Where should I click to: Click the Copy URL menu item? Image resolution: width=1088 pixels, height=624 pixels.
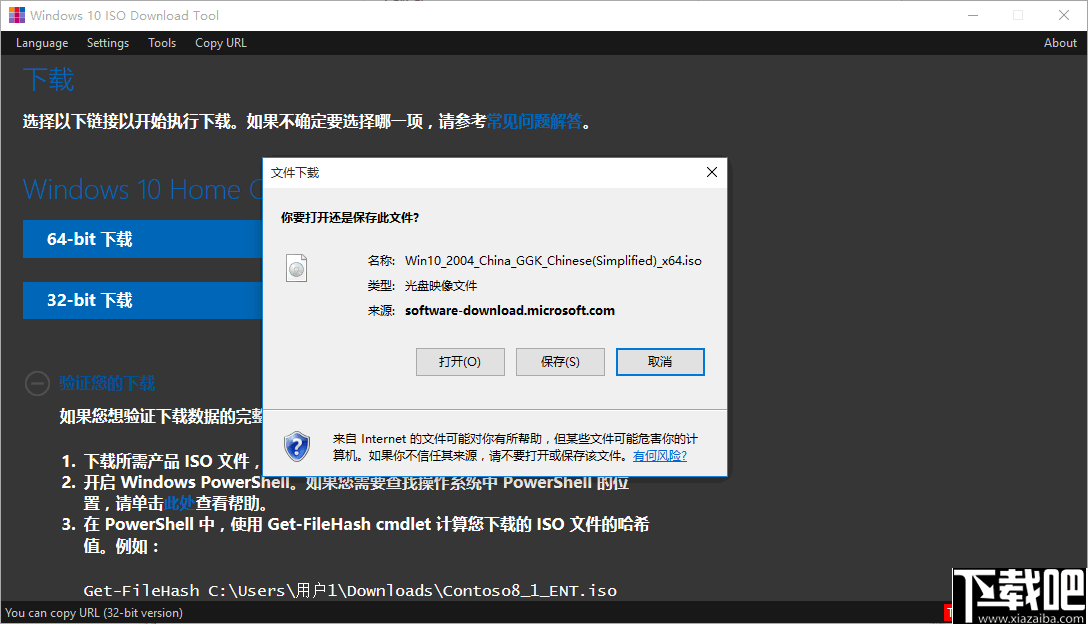pyautogui.click(x=221, y=43)
